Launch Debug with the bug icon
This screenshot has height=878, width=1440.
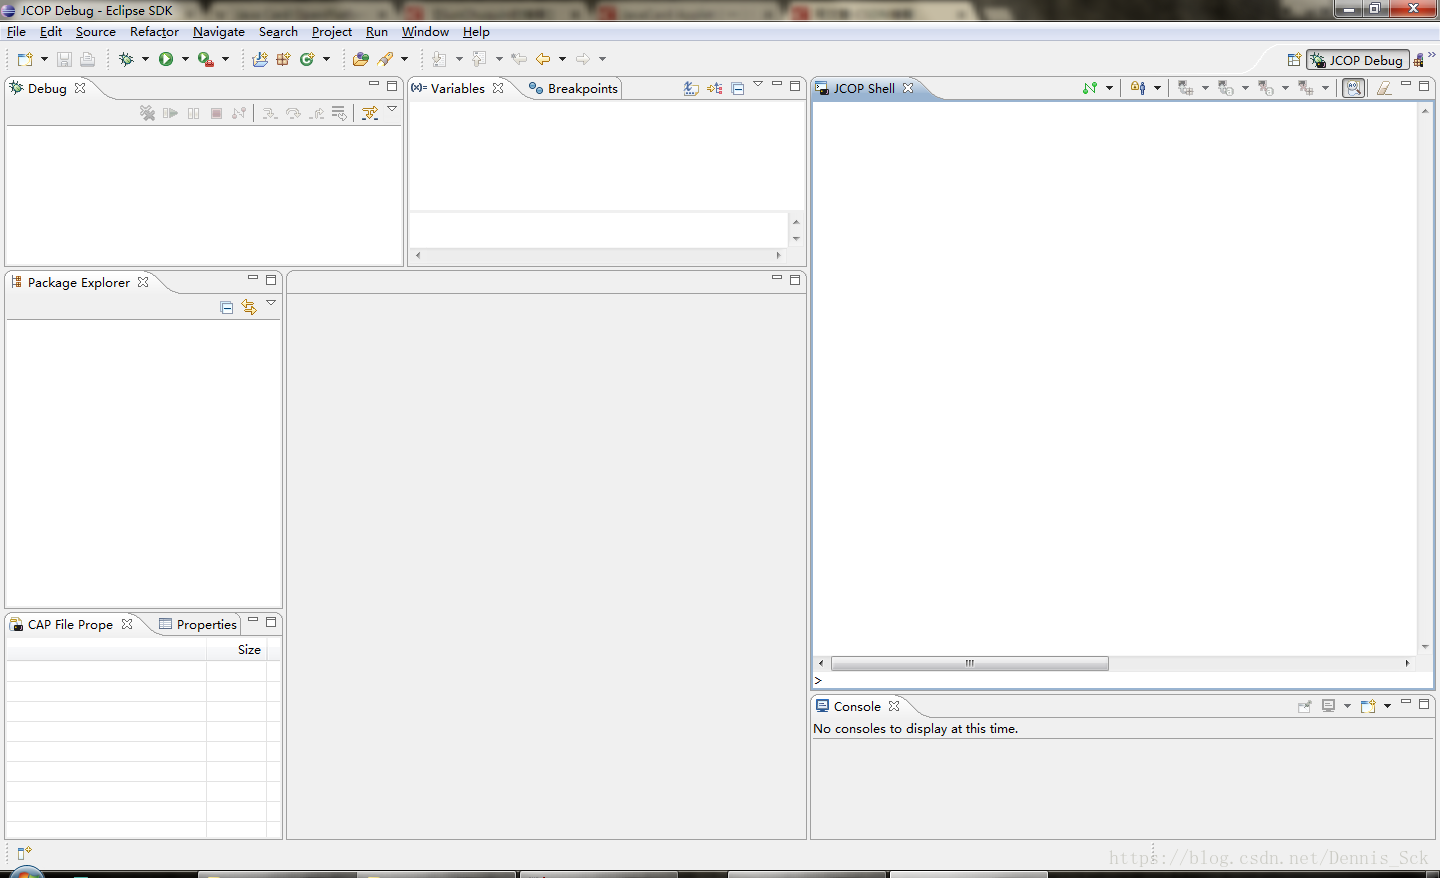[126, 60]
